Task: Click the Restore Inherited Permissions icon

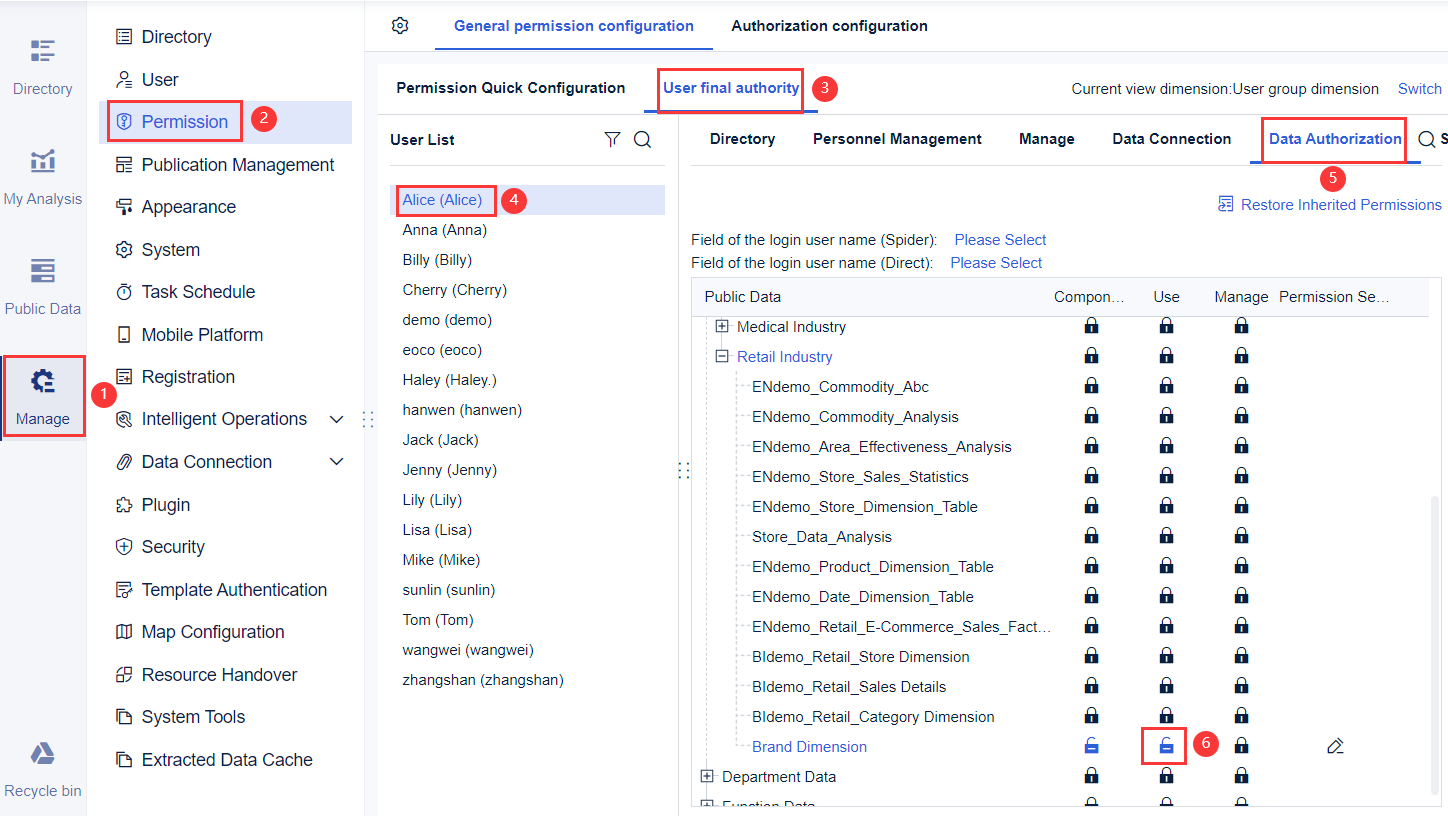Action: pos(1224,204)
